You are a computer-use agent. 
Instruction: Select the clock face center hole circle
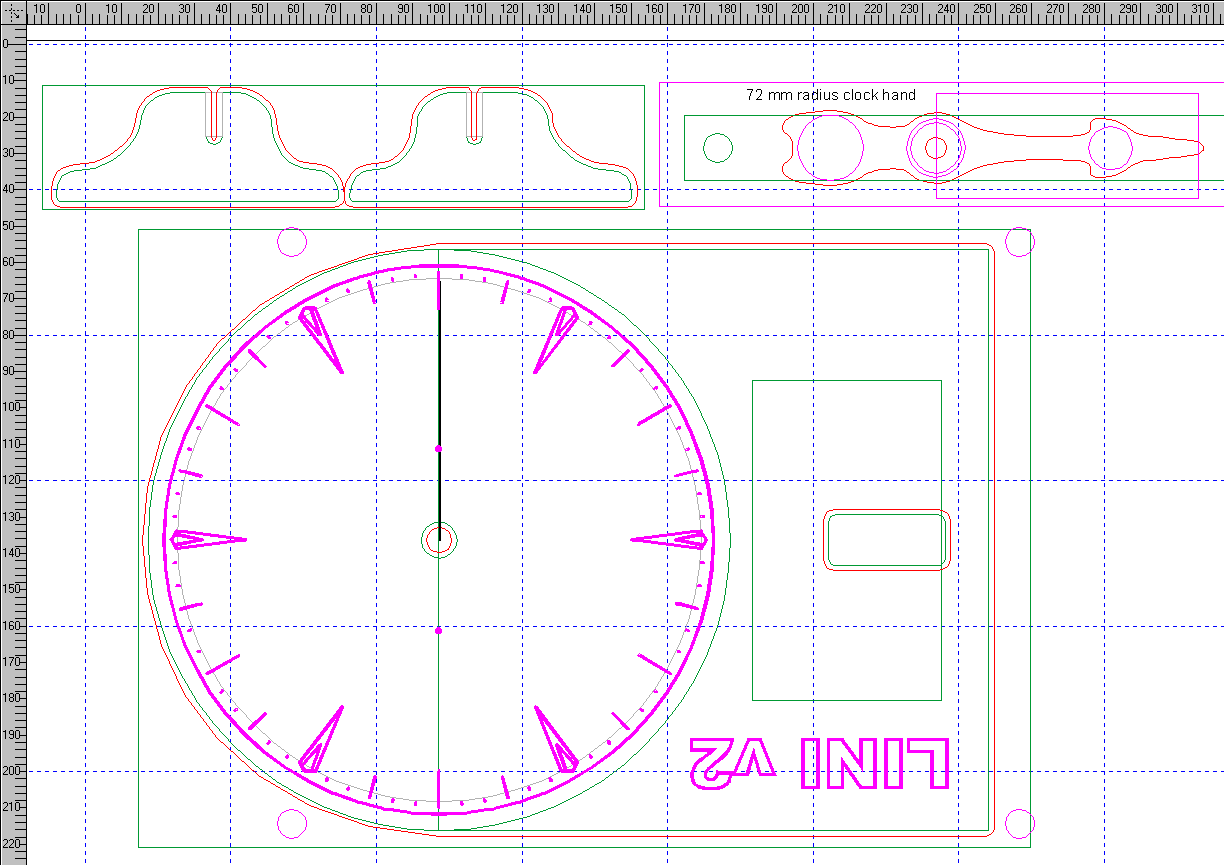tap(439, 540)
